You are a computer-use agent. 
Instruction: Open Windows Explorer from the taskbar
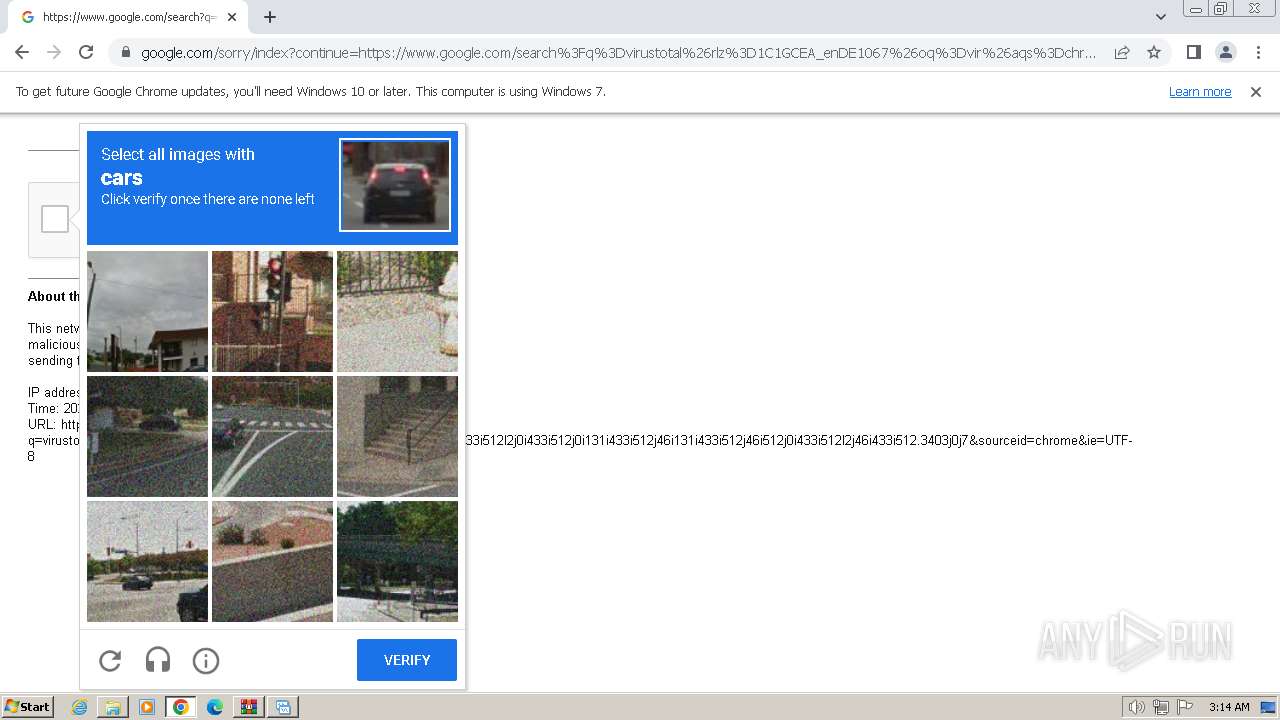113,707
